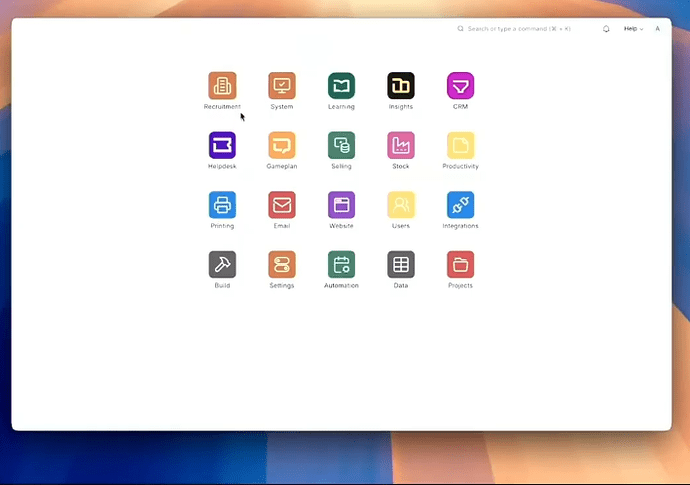The image size is (690, 485).
Task: Open the notifications bell
Action: click(x=606, y=29)
